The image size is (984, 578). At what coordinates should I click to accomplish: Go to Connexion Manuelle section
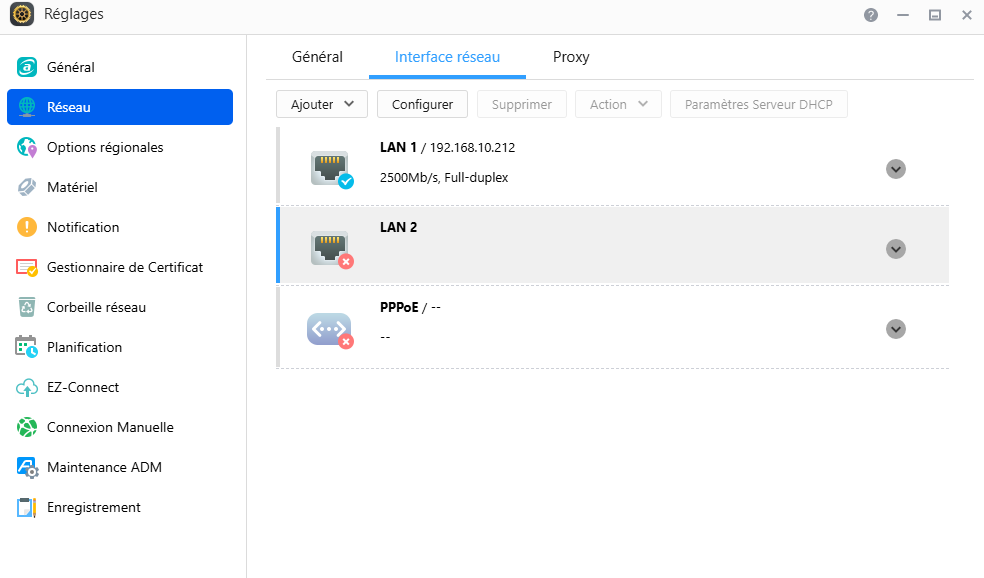point(110,427)
